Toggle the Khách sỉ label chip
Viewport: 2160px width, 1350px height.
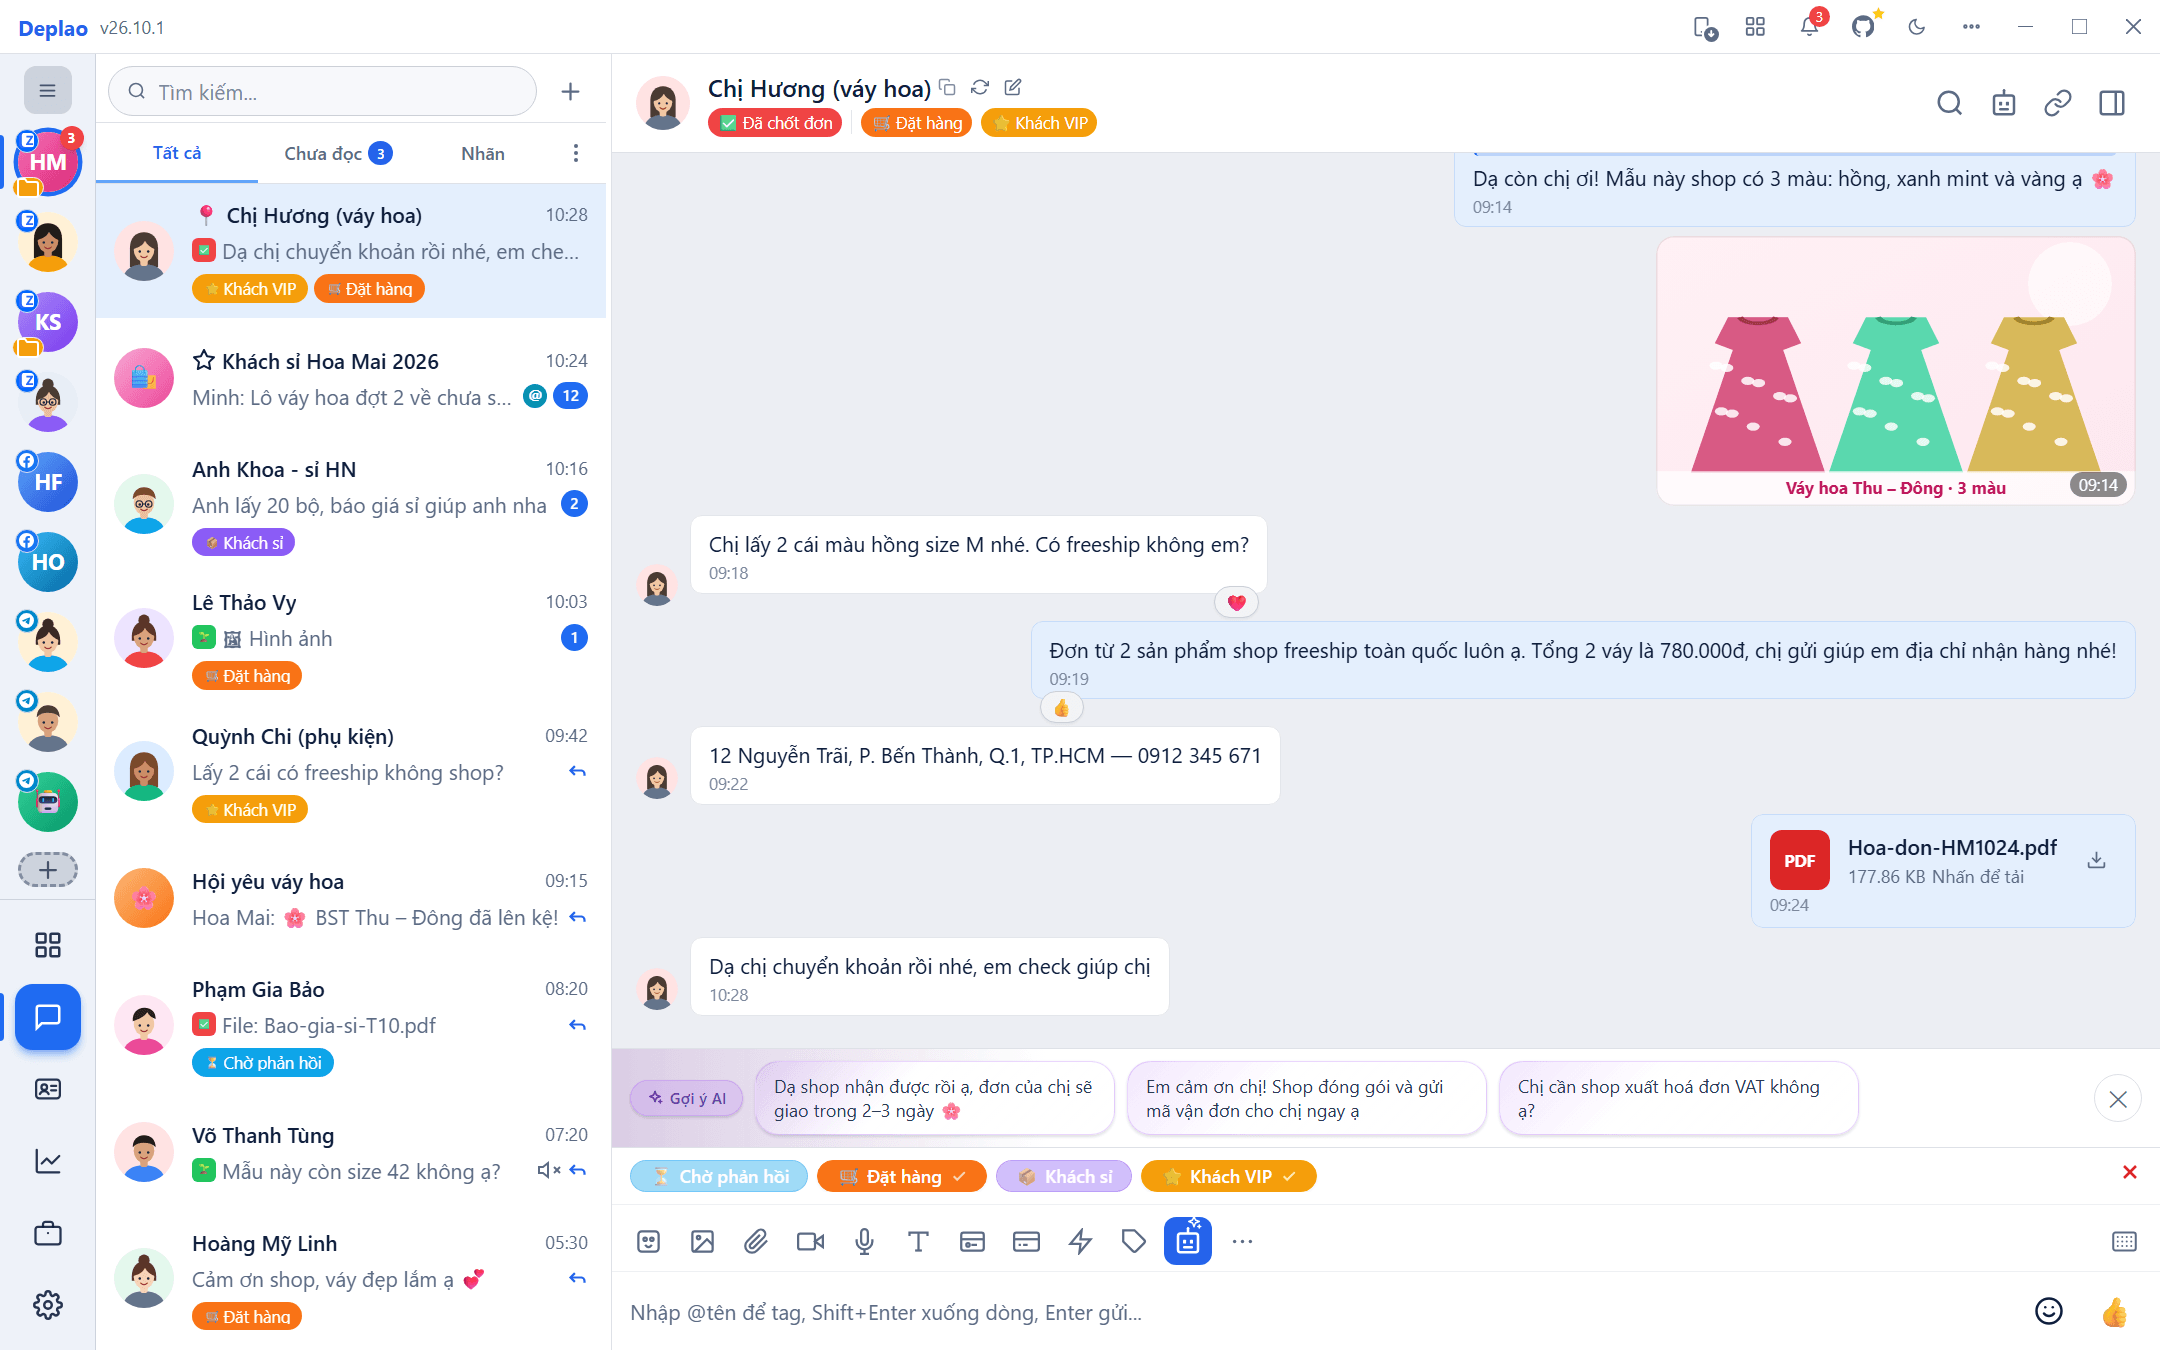[1064, 1177]
